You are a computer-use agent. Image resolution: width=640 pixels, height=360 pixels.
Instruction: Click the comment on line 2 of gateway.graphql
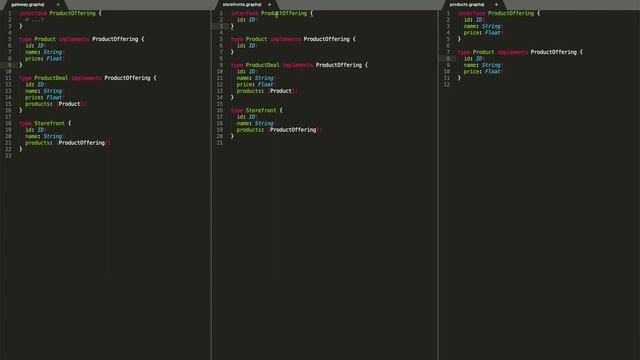click(34, 20)
